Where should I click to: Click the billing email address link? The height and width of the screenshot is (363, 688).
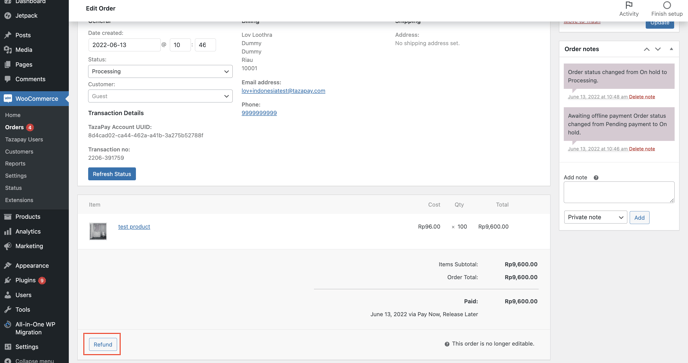pos(283,91)
